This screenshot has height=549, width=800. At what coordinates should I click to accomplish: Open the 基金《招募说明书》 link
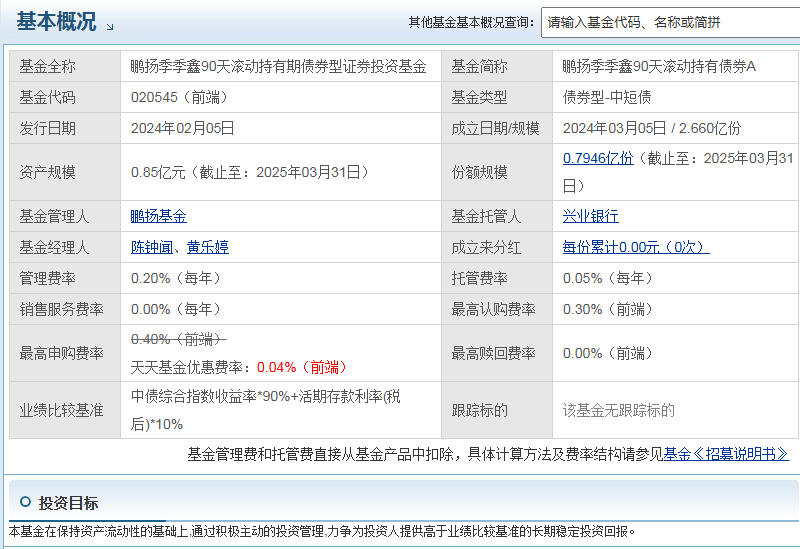726,454
